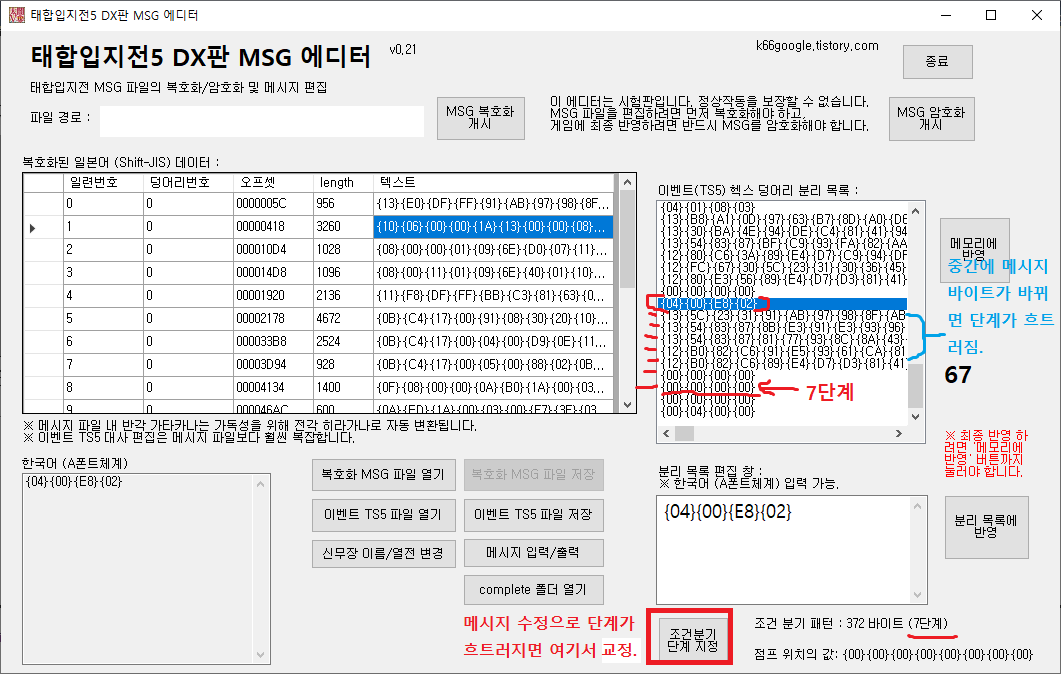The height and width of the screenshot is (674, 1061).
Task: Click hex list horizontal scrollbar thumb
Action: [685, 433]
